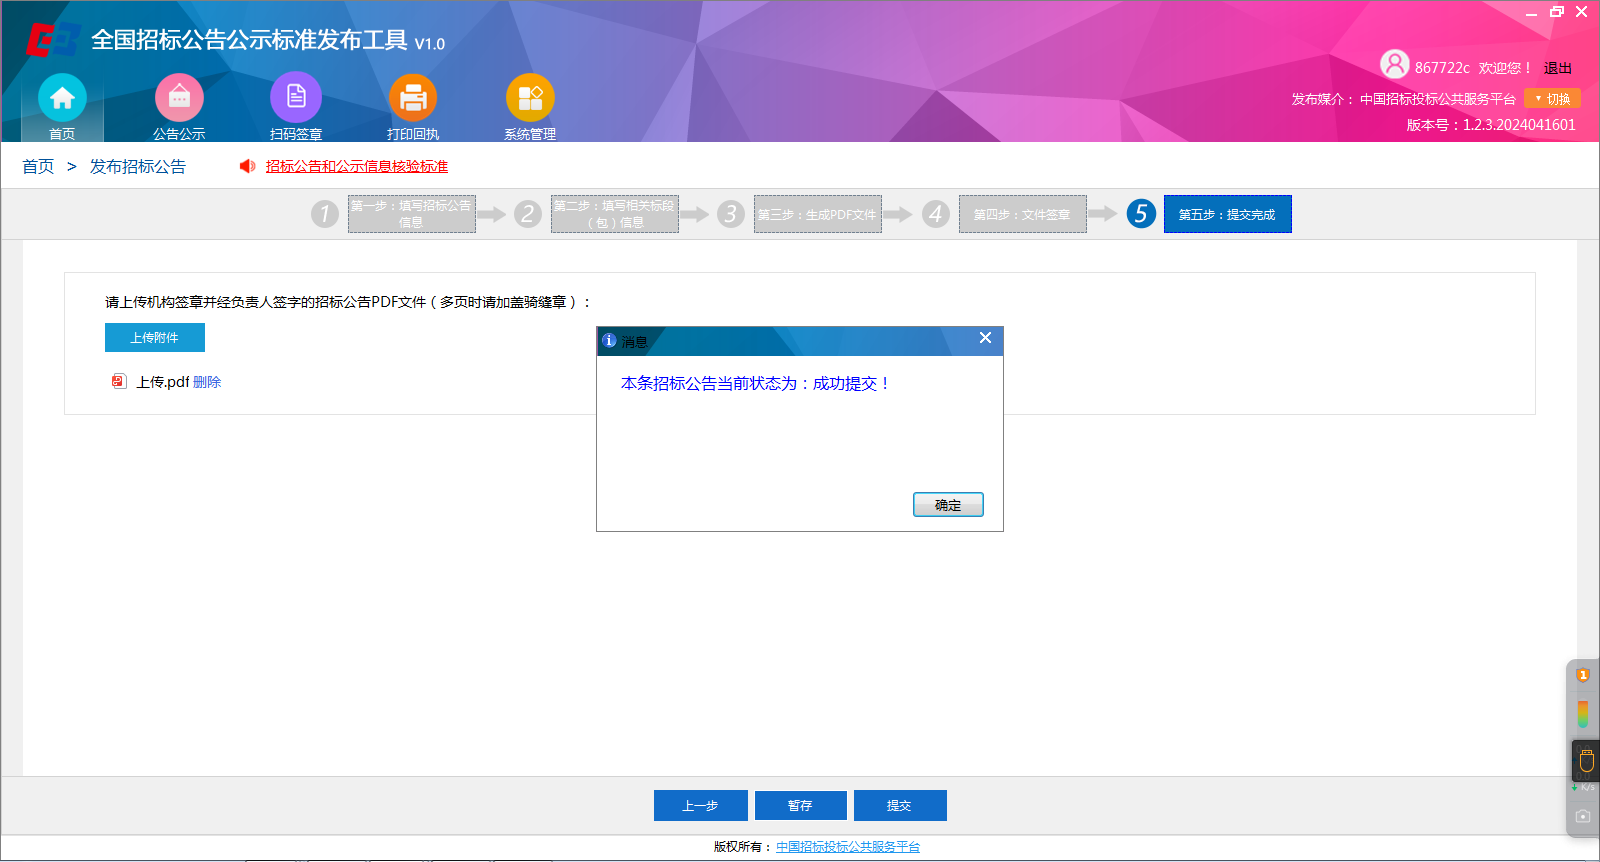Open the 首页 home icon
Image resolution: width=1600 pixels, height=862 pixels.
pos(62,98)
